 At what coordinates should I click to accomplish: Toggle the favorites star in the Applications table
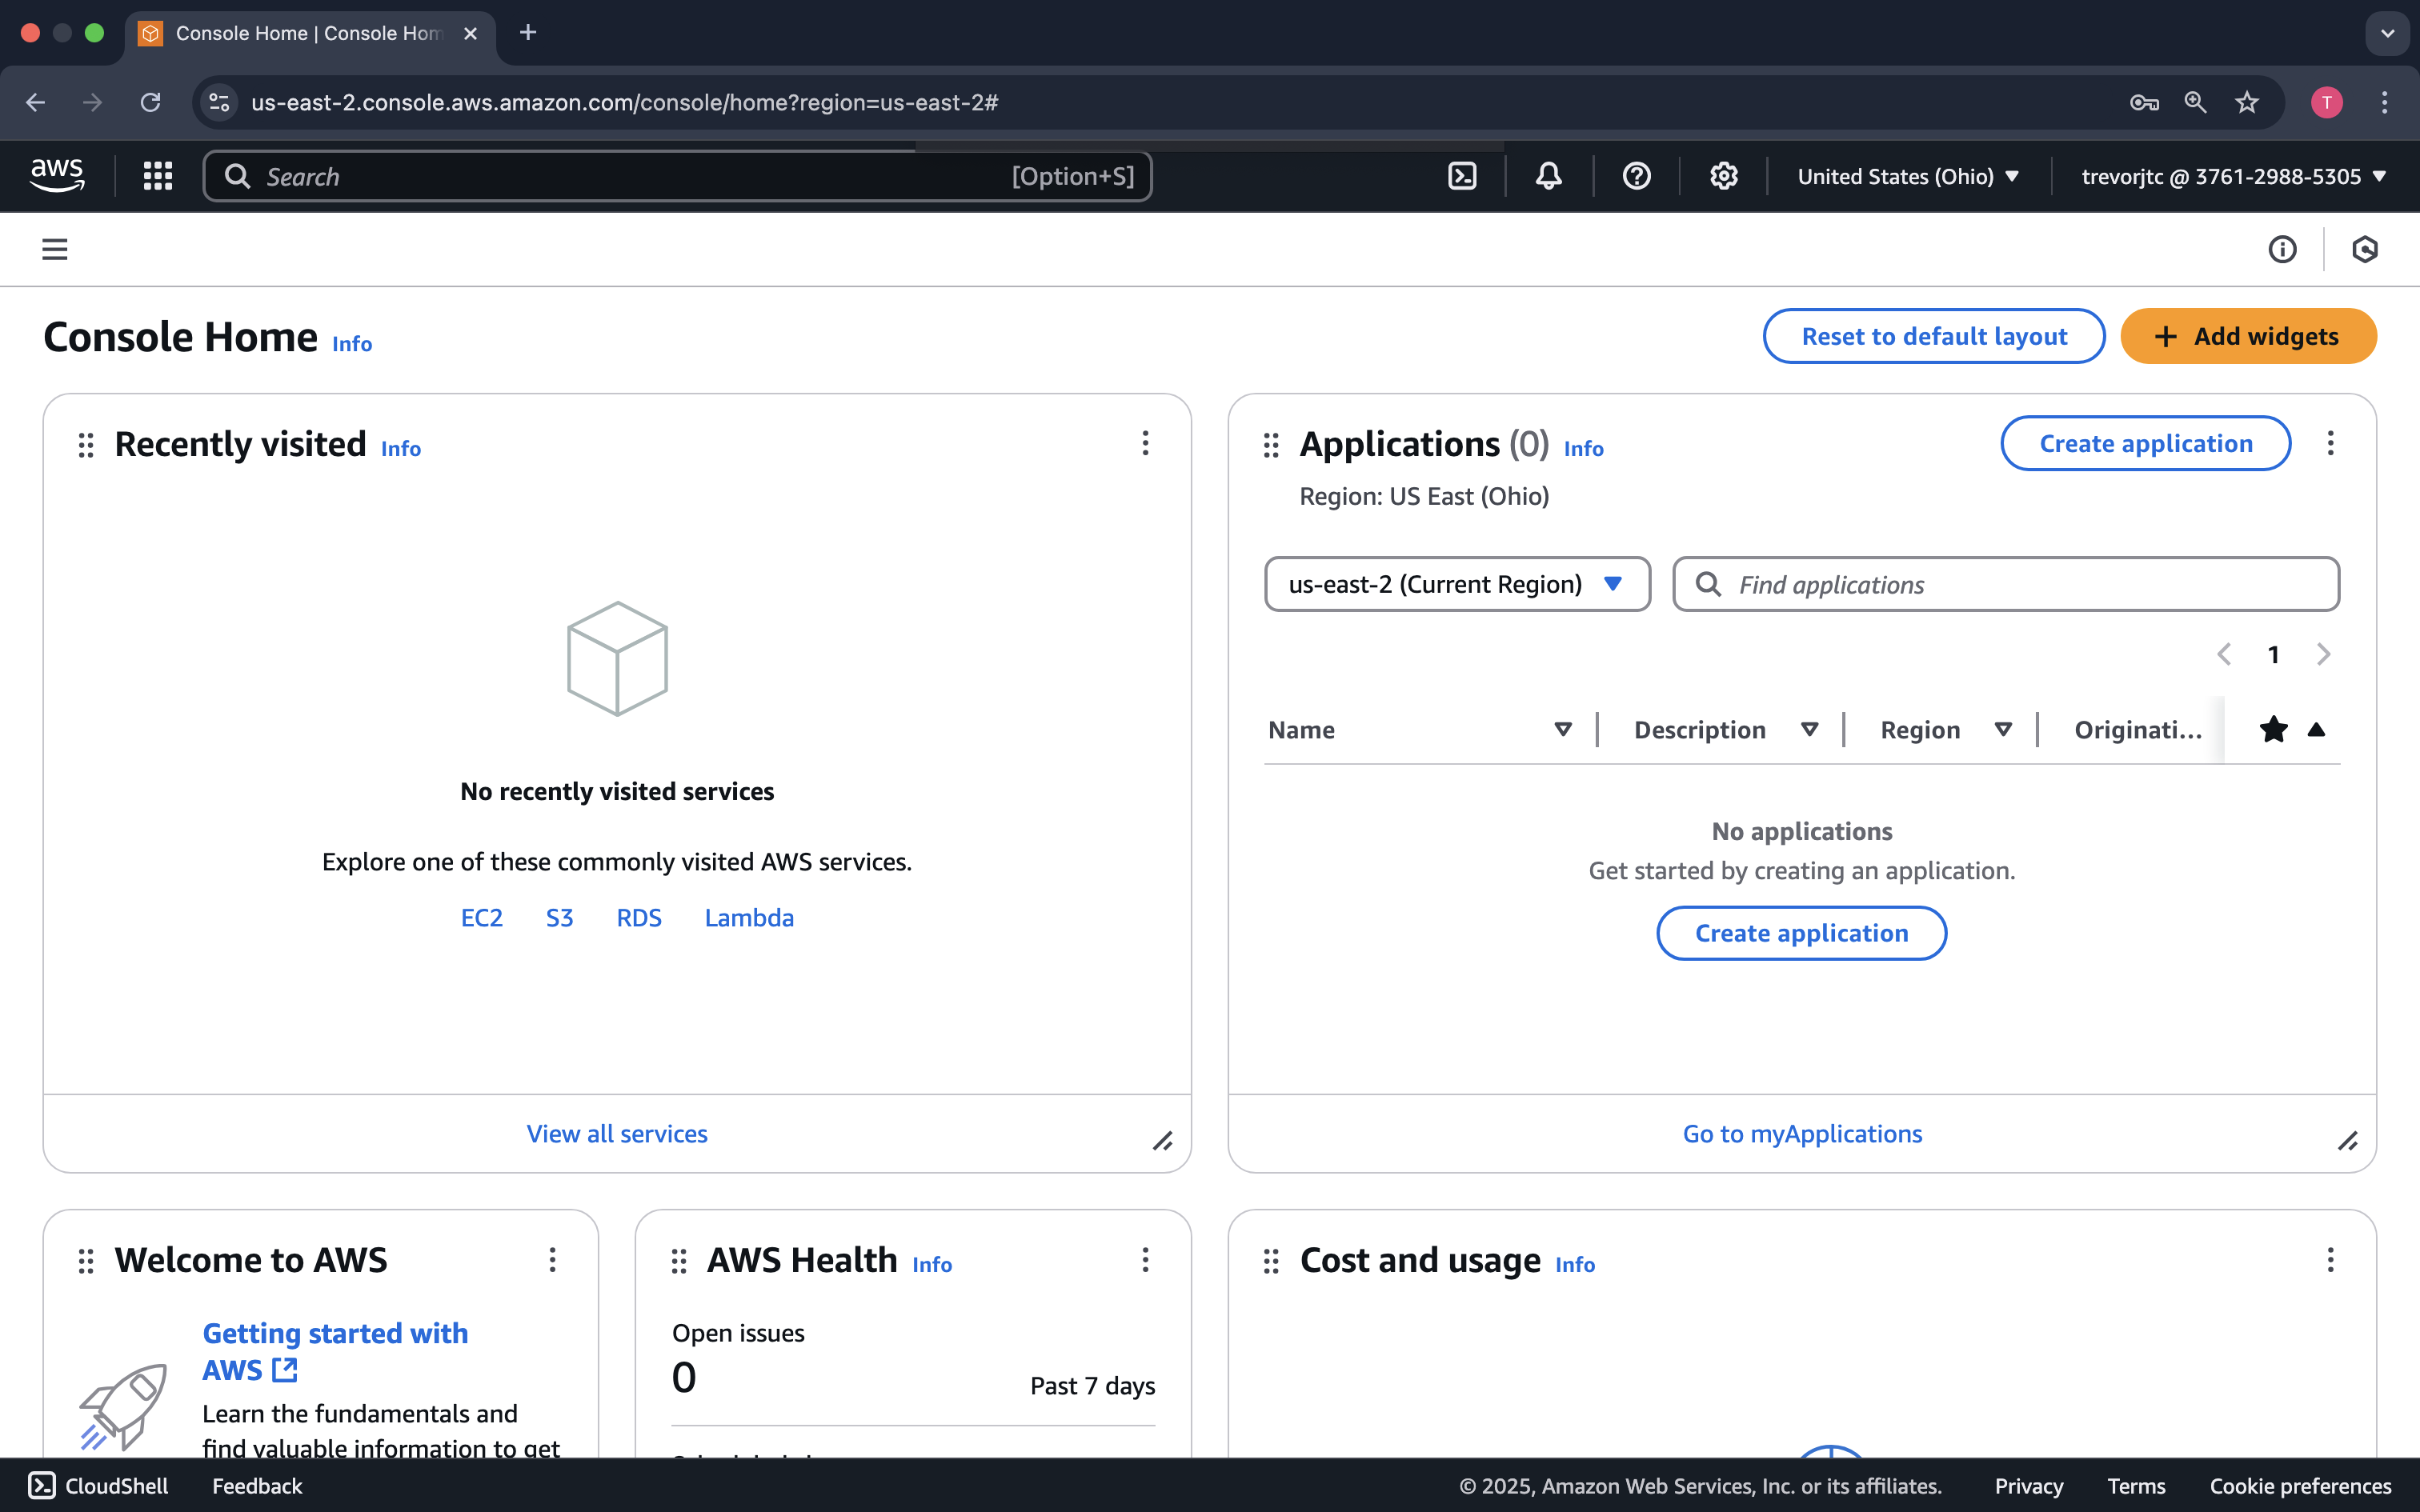2273,729
